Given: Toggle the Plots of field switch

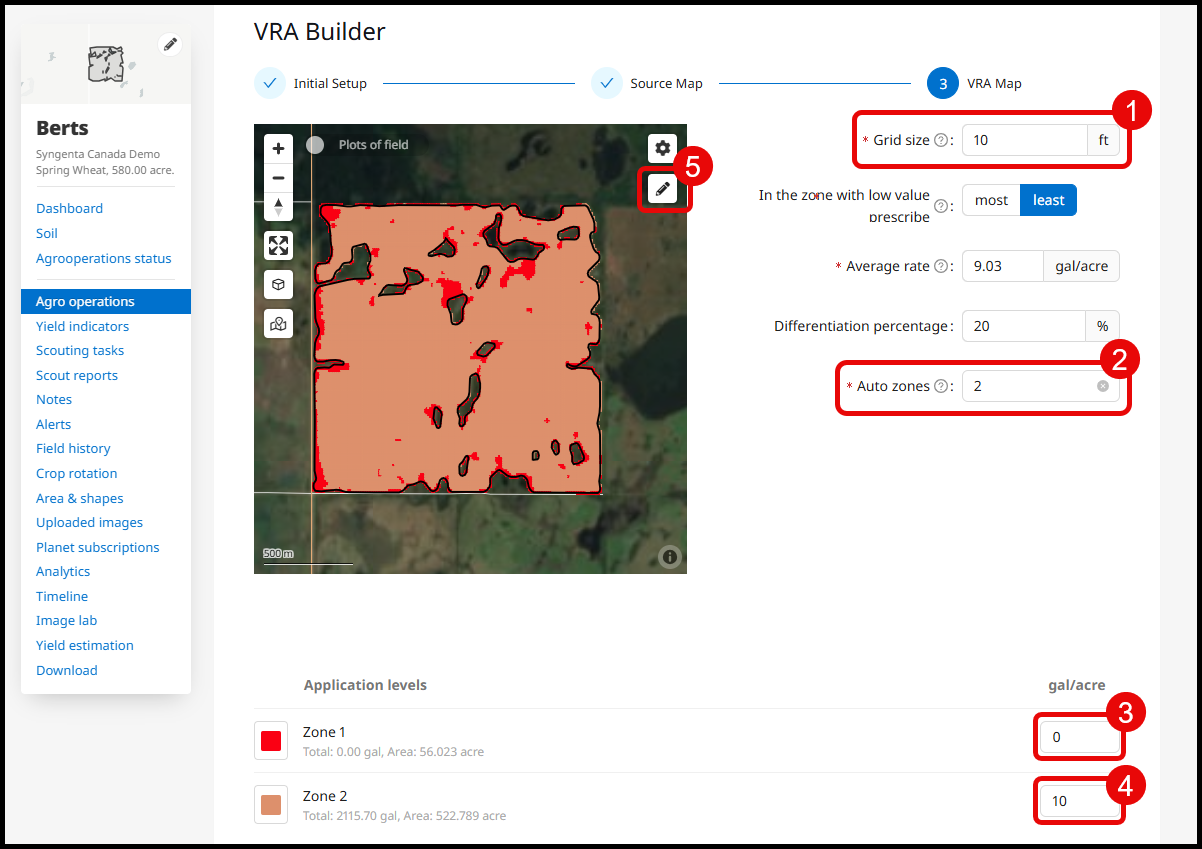Looking at the screenshot, I should click(316, 145).
